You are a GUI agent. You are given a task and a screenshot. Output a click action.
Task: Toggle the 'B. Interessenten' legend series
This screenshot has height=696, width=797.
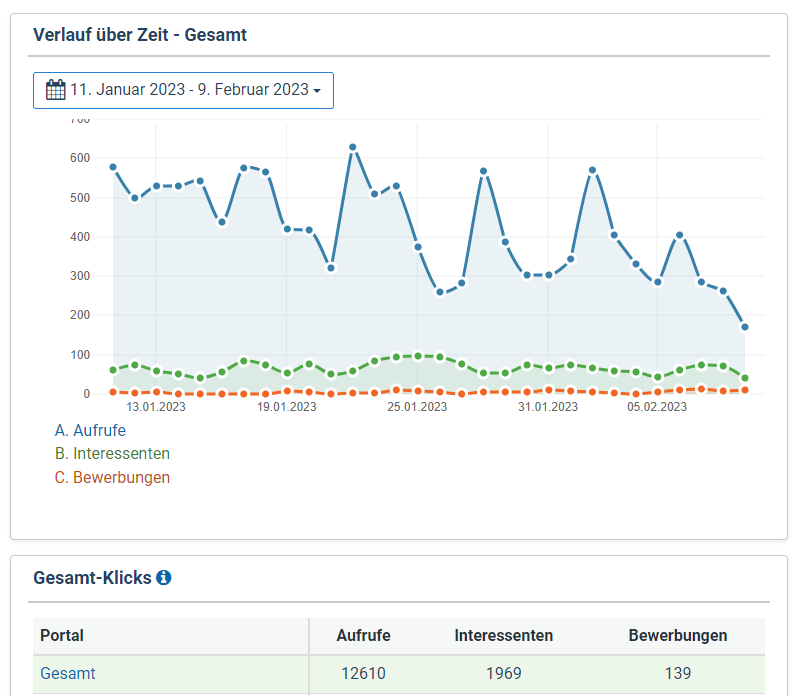(x=112, y=454)
